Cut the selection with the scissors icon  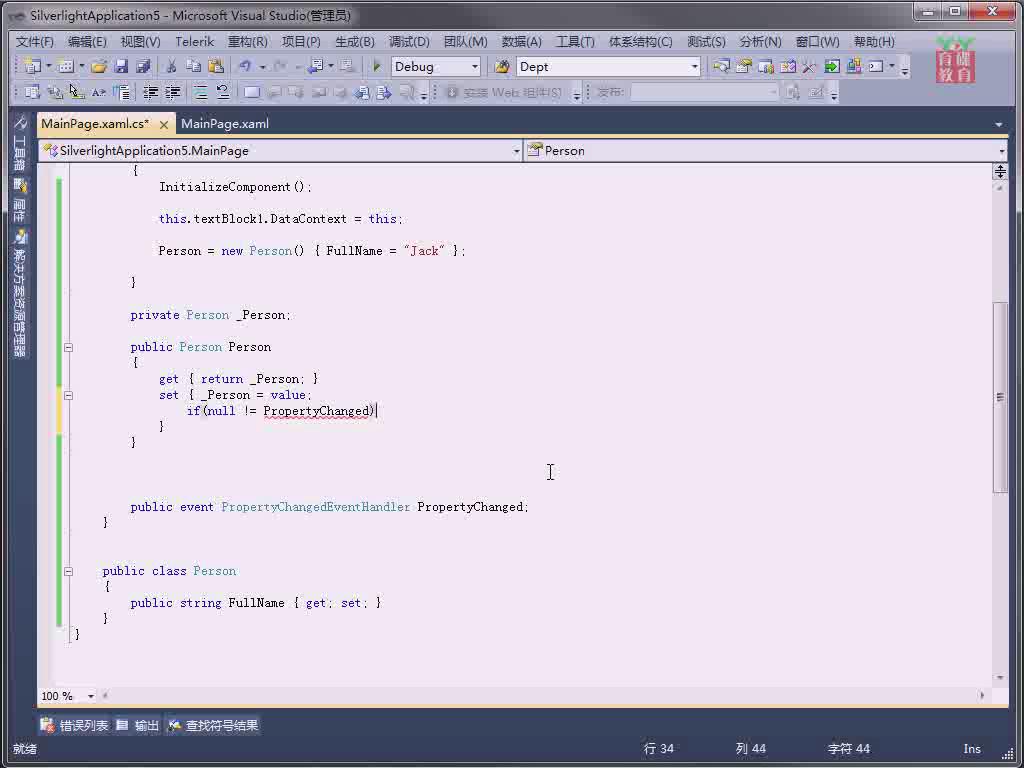[171, 66]
